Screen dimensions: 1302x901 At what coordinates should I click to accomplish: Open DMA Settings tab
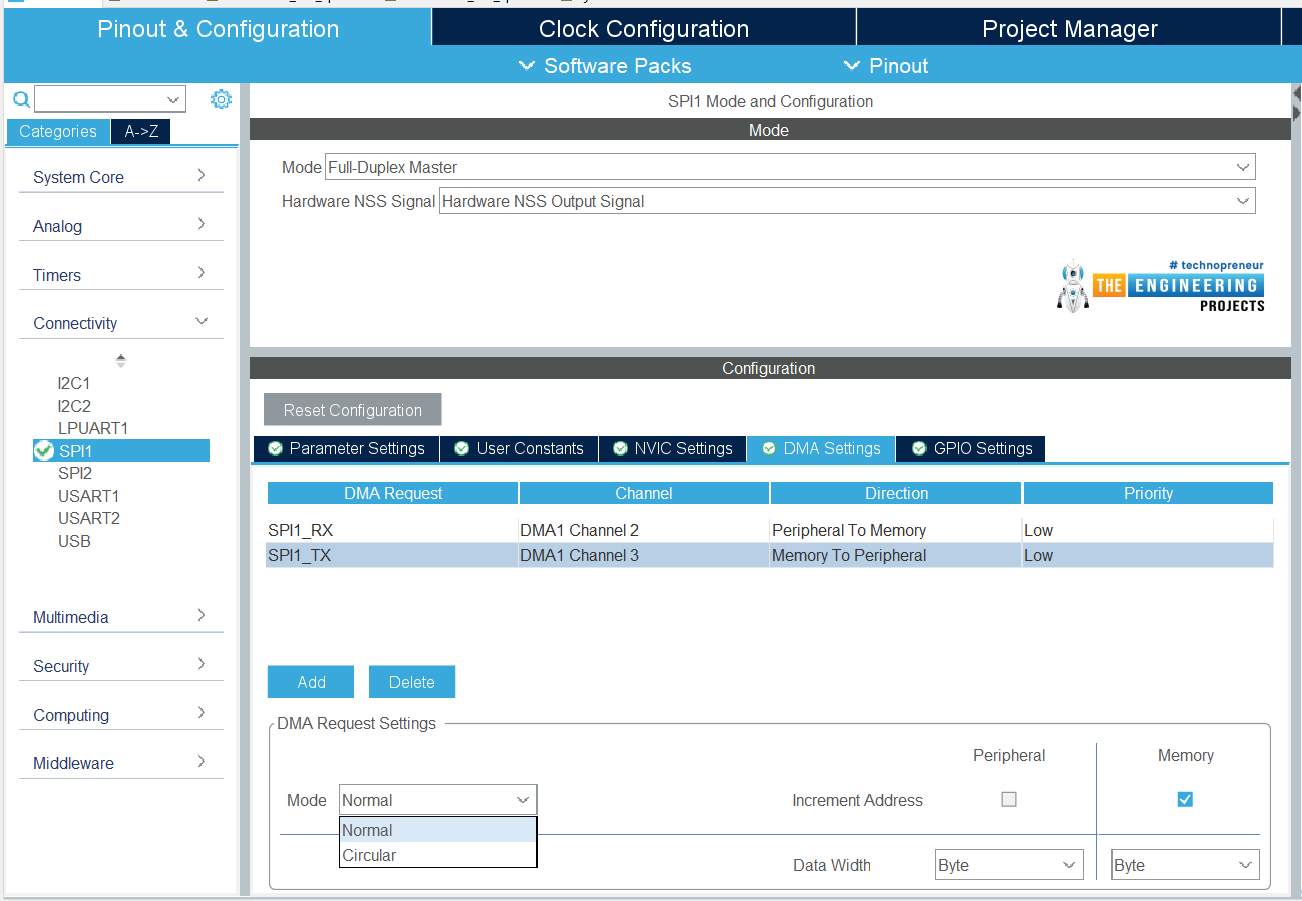[821, 449]
